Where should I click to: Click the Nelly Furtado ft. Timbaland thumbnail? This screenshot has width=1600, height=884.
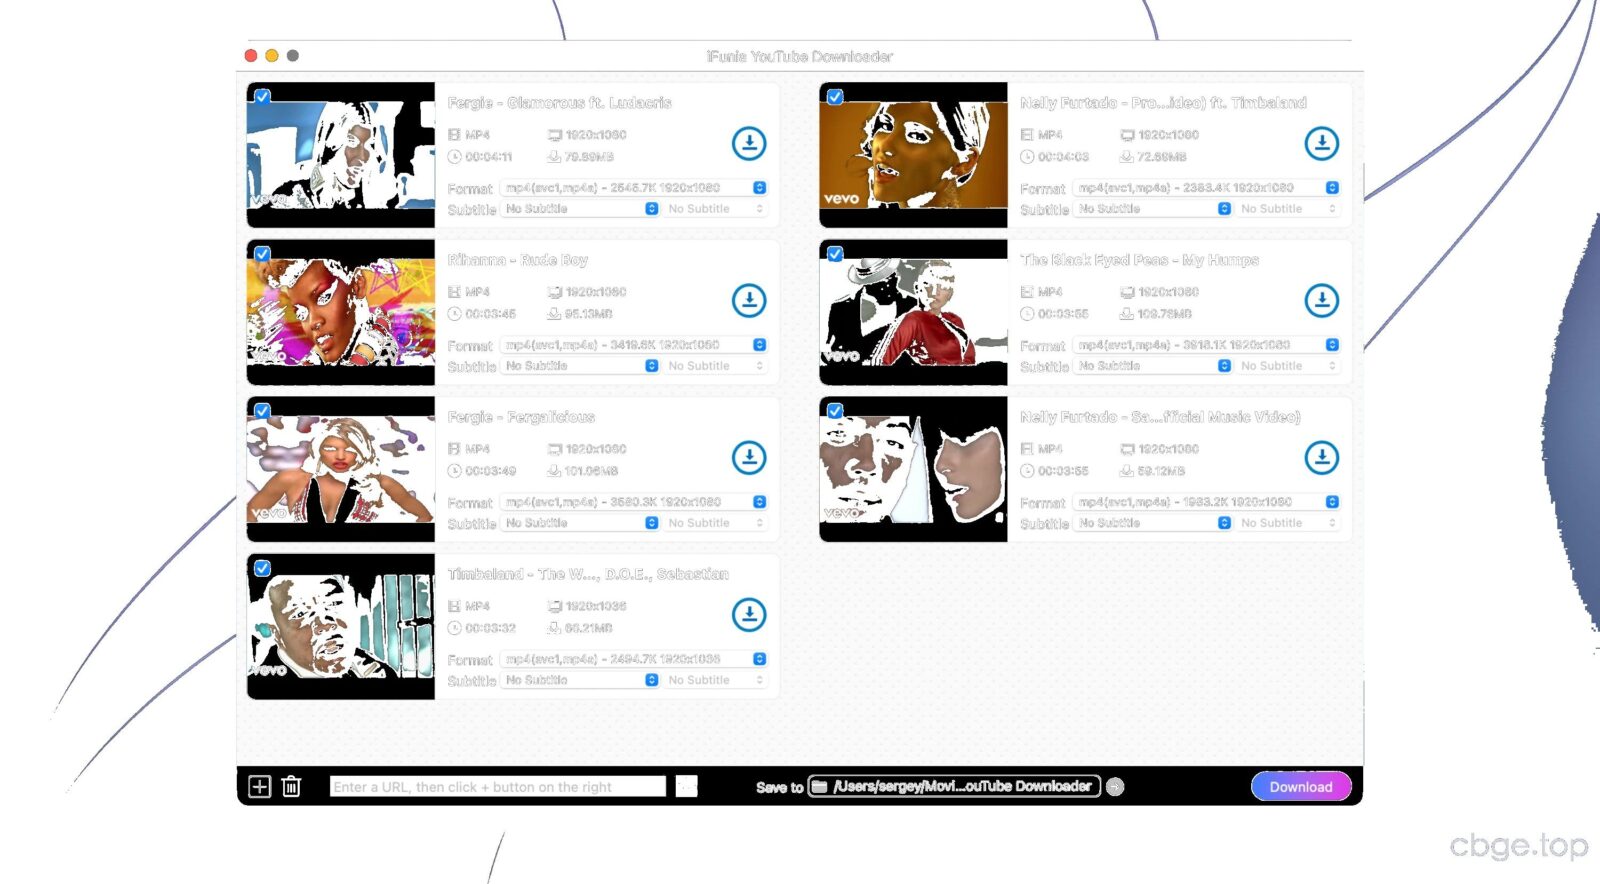(x=913, y=155)
